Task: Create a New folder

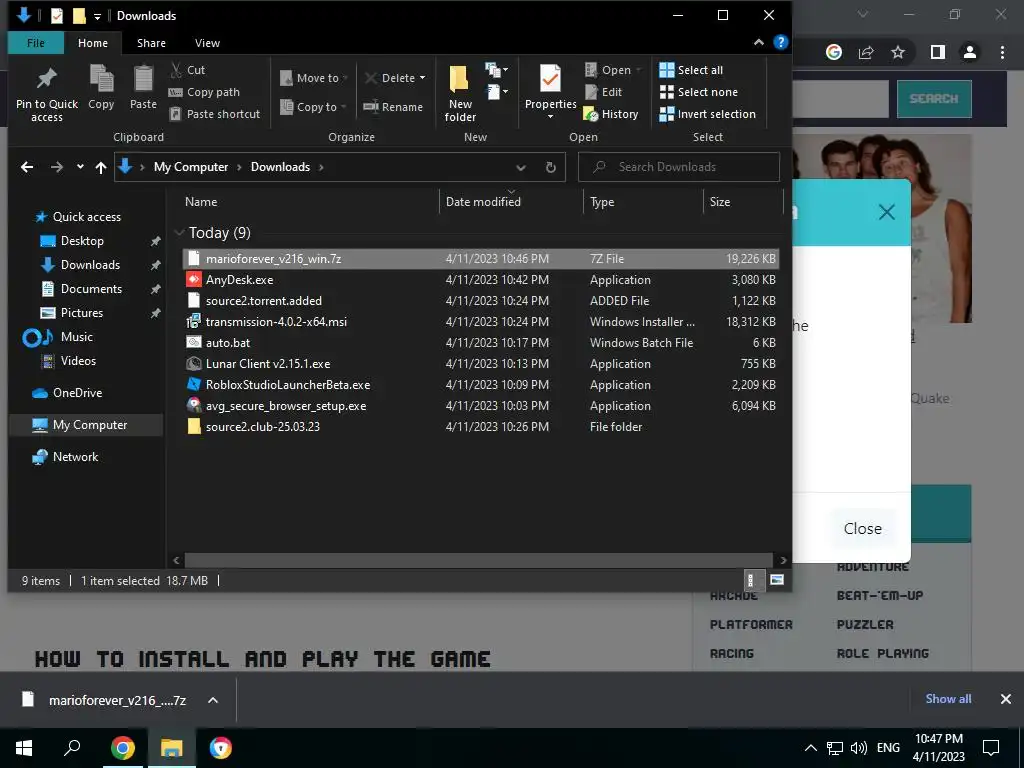Action: 460,93
